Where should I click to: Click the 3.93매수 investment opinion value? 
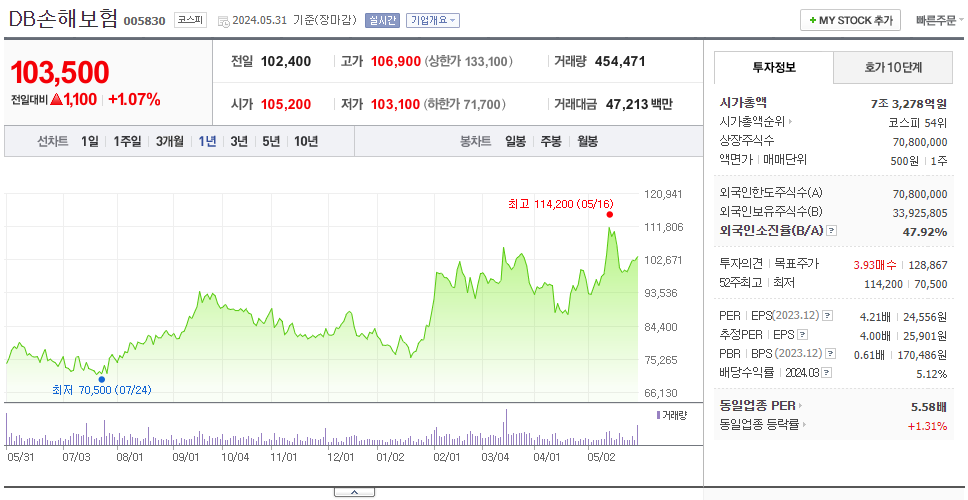tap(875, 265)
